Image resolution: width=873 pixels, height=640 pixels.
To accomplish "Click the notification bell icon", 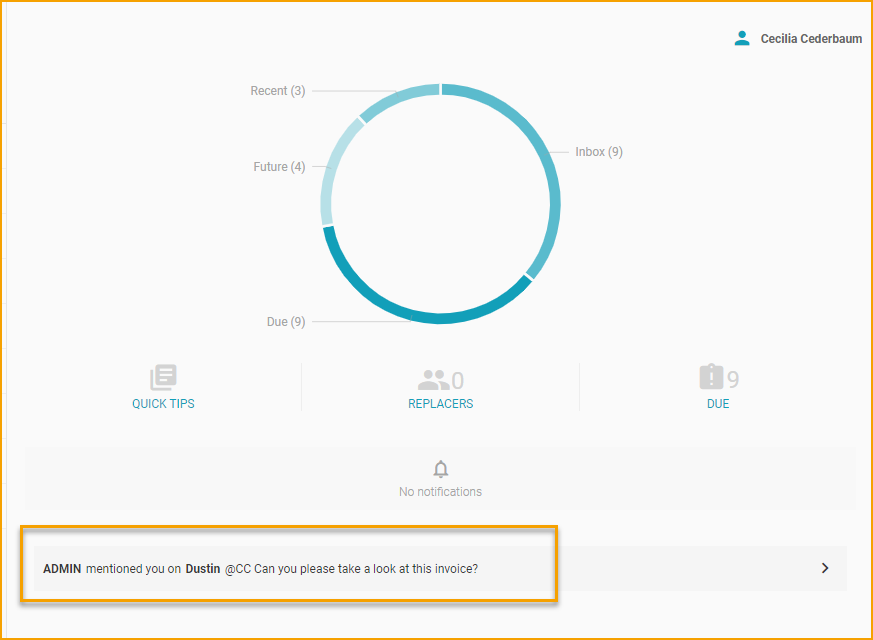I will (x=440, y=468).
